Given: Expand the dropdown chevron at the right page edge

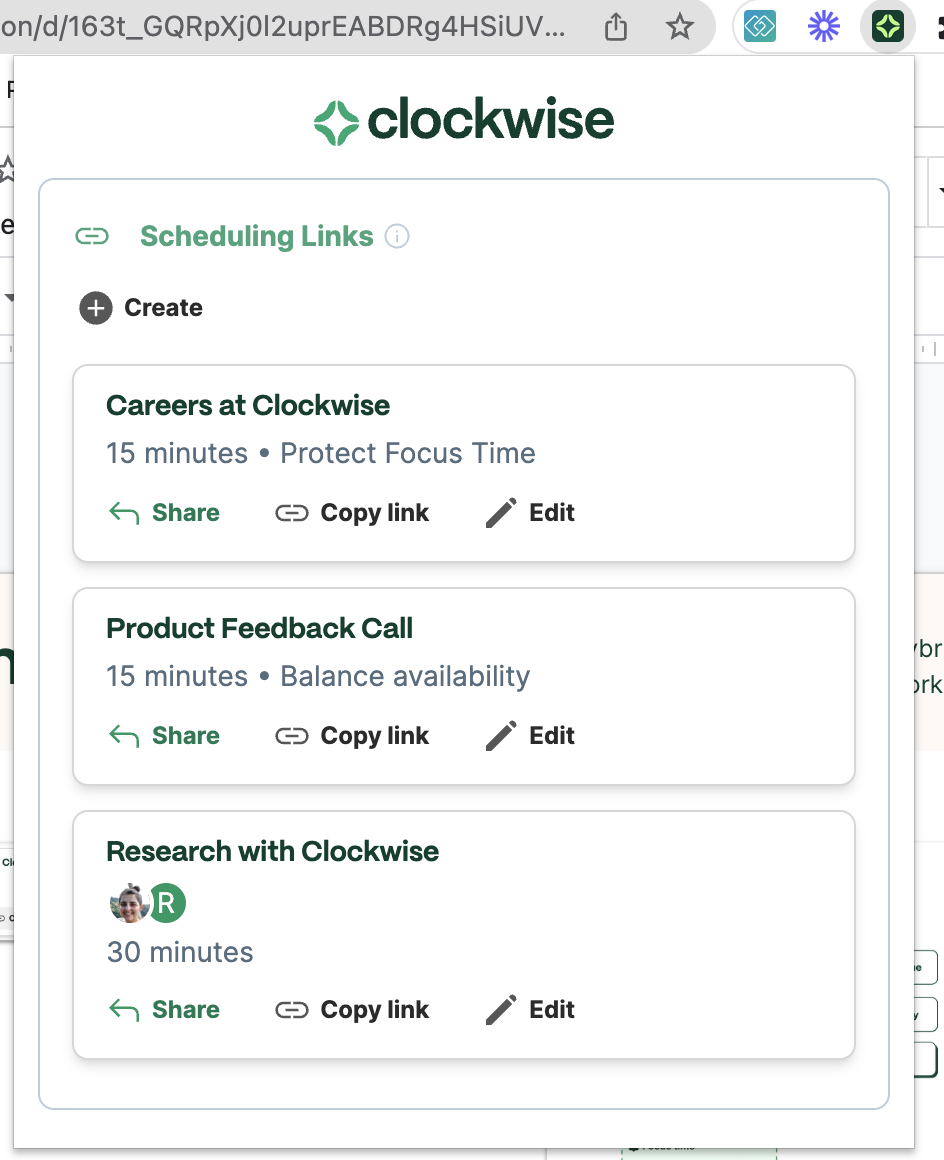Looking at the screenshot, I should tap(940, 189).
